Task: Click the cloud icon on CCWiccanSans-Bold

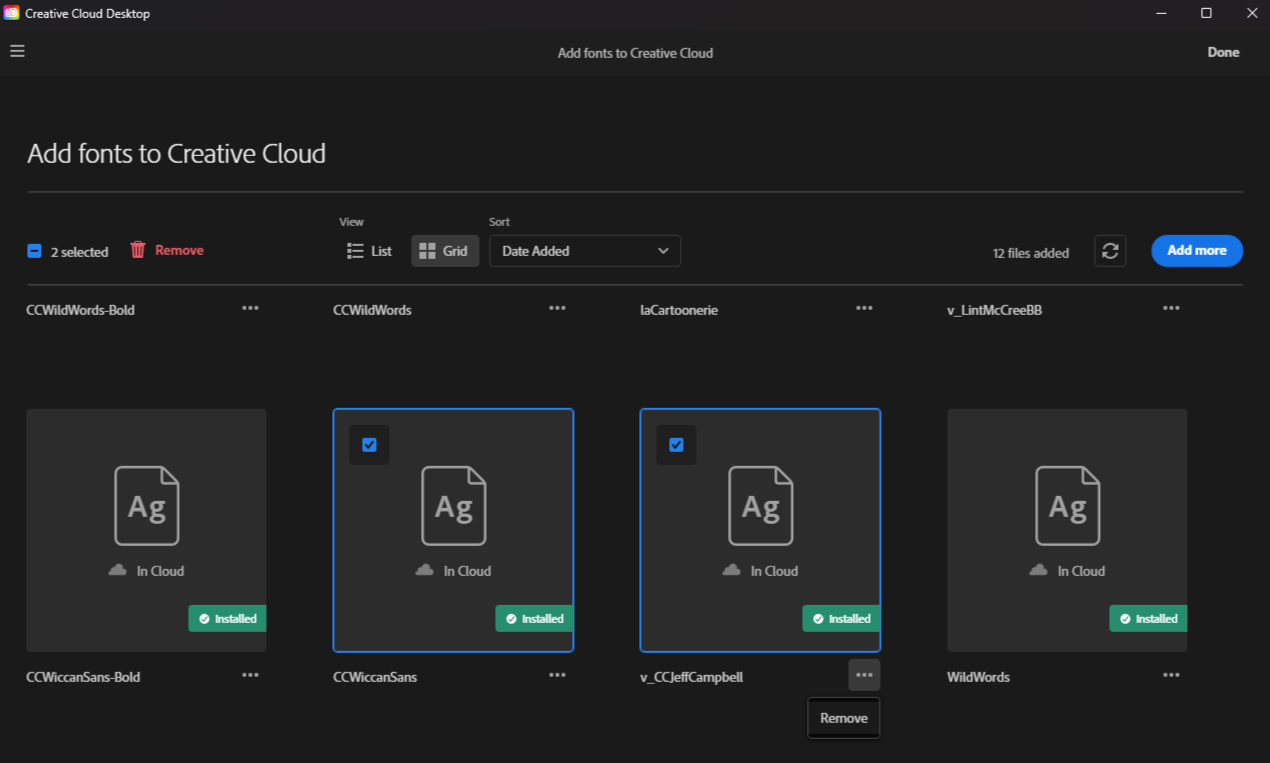Action: (x=116, y=570)
